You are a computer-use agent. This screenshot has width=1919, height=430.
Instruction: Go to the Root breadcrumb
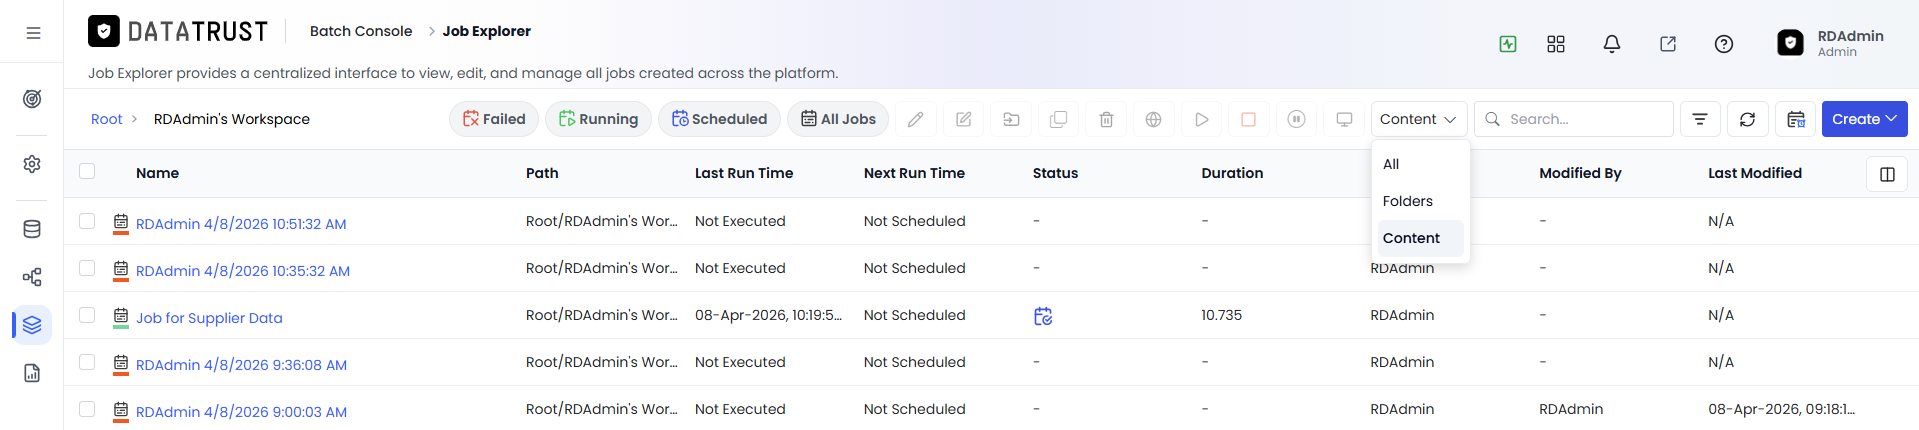coord(106,119)
